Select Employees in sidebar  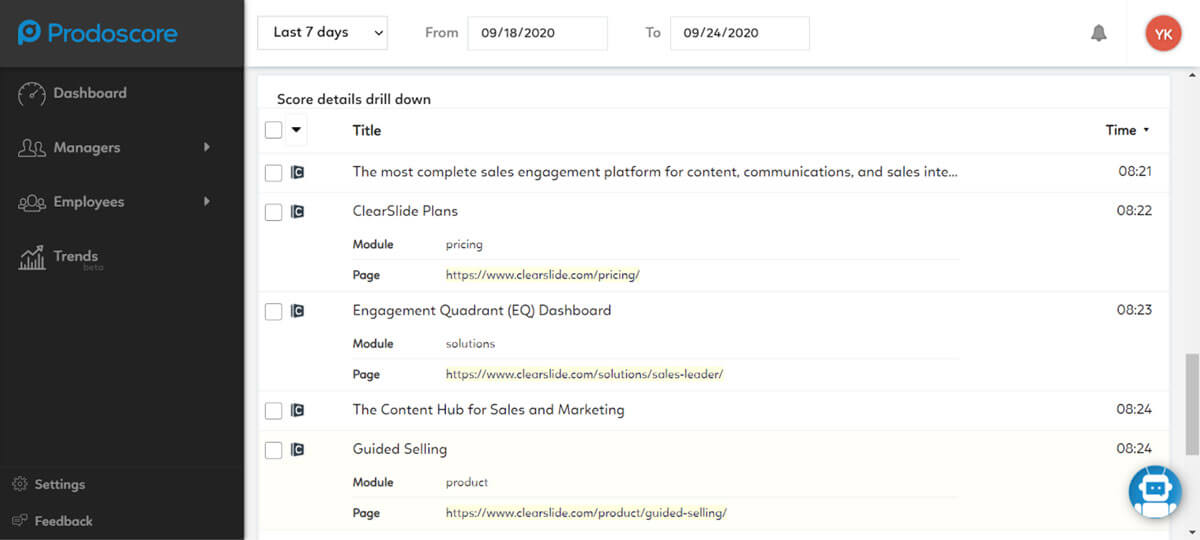pos(89,202)
